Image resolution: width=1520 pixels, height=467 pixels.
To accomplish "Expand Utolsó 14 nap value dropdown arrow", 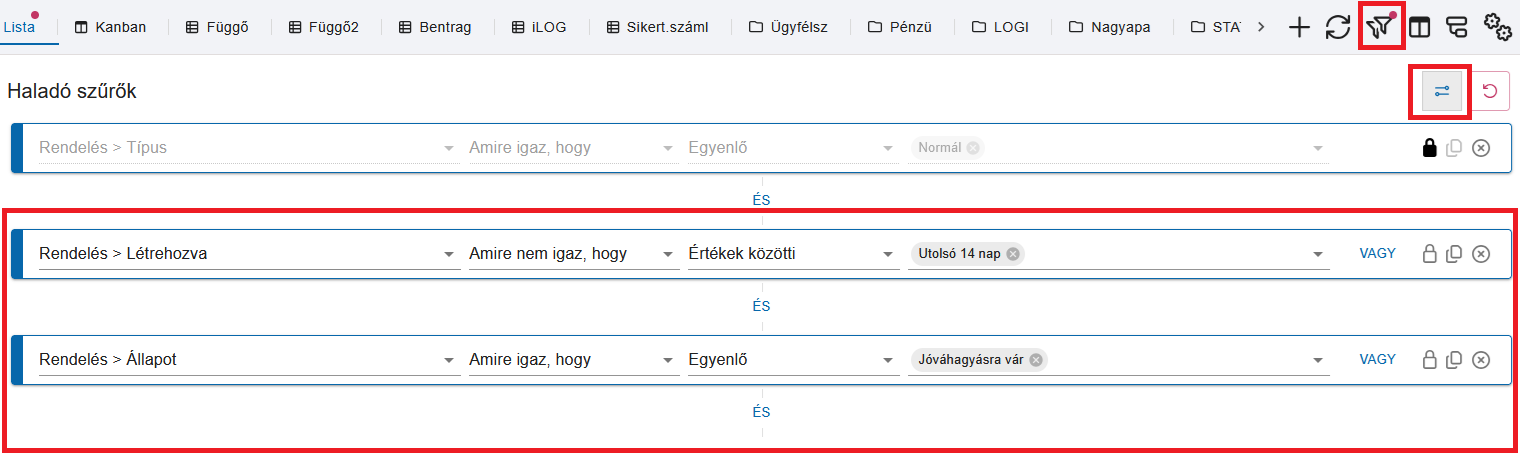I will 1317,254.
